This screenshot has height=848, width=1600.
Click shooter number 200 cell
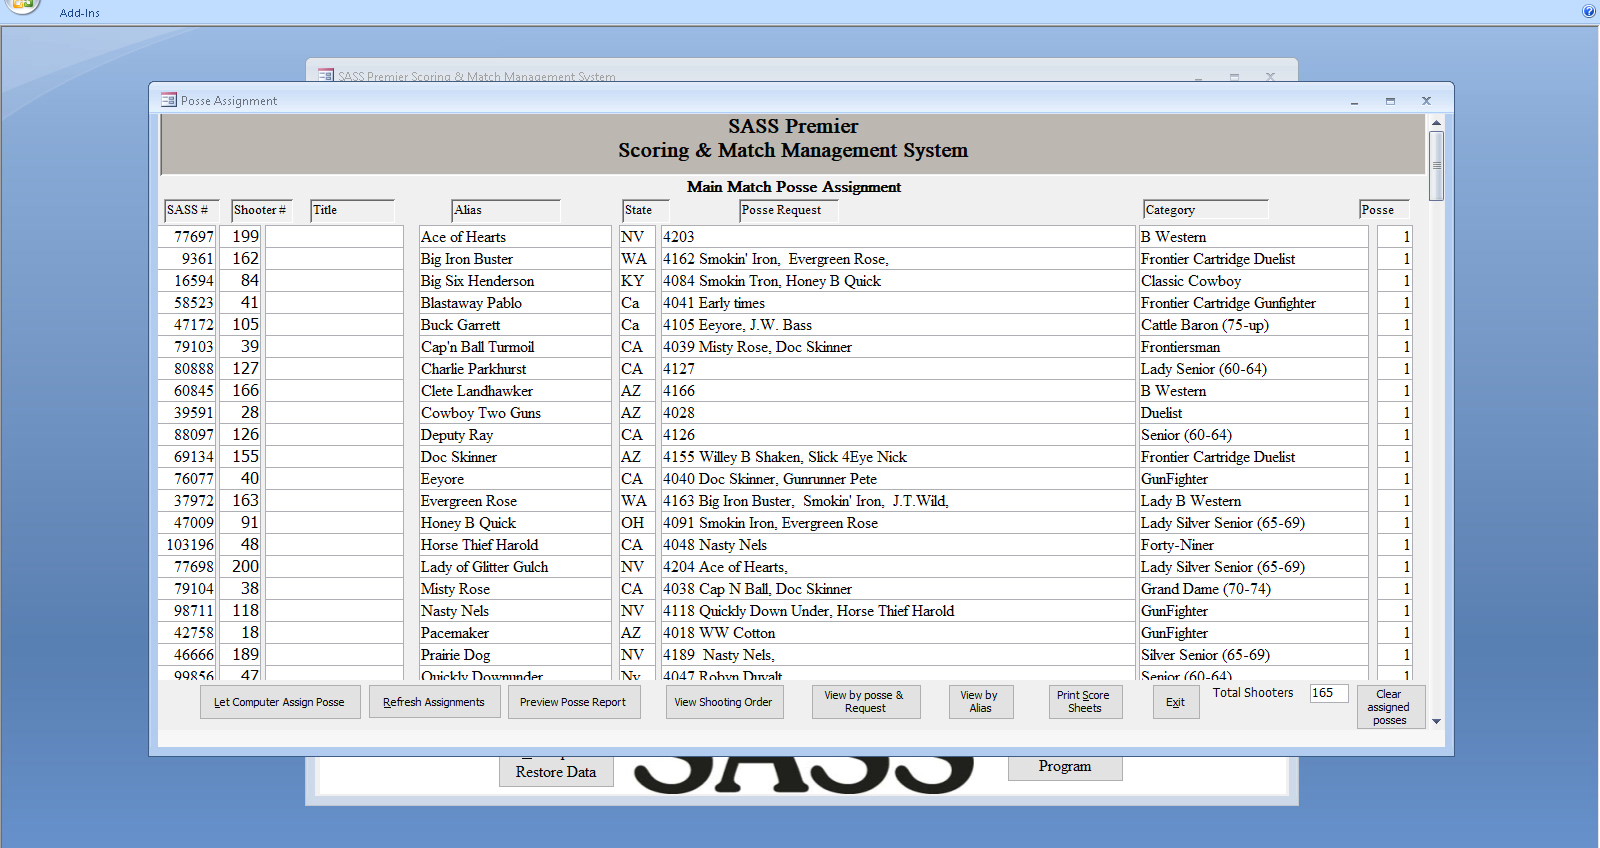tap(242, 567)
